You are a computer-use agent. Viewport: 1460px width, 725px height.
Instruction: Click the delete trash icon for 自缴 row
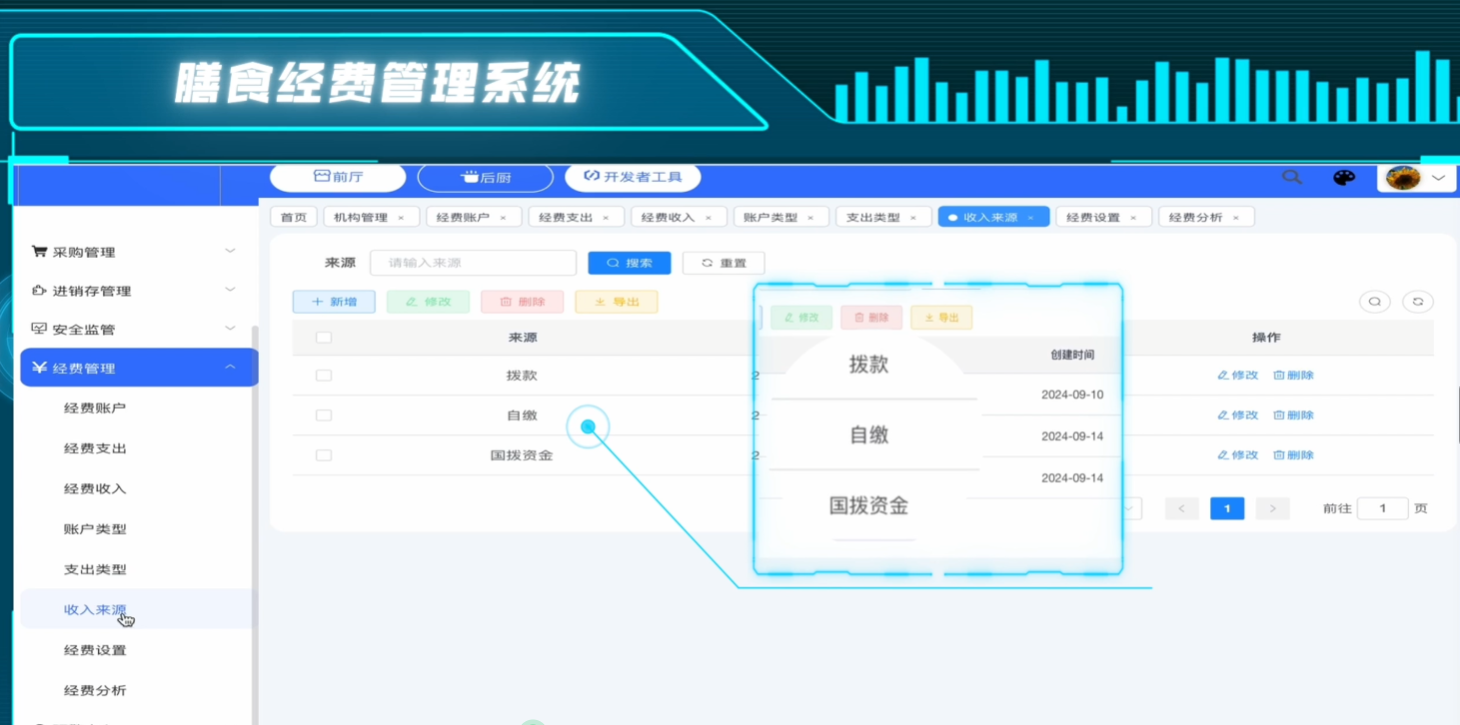pyautogui.click(x=1279, y=415)
